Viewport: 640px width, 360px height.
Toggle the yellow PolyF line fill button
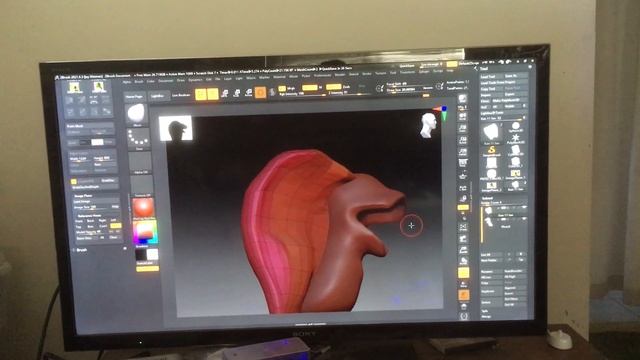[x=463, y=273]
